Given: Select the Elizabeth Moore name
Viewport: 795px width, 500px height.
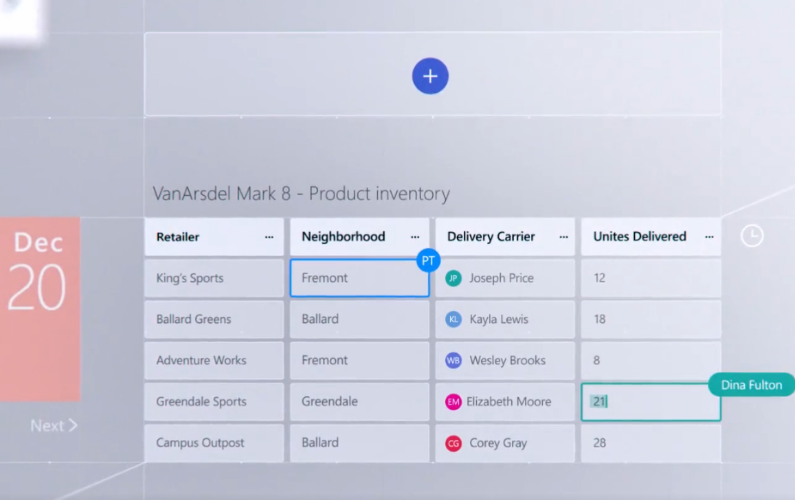Looking at the screenshot, I should click(509, 402).
